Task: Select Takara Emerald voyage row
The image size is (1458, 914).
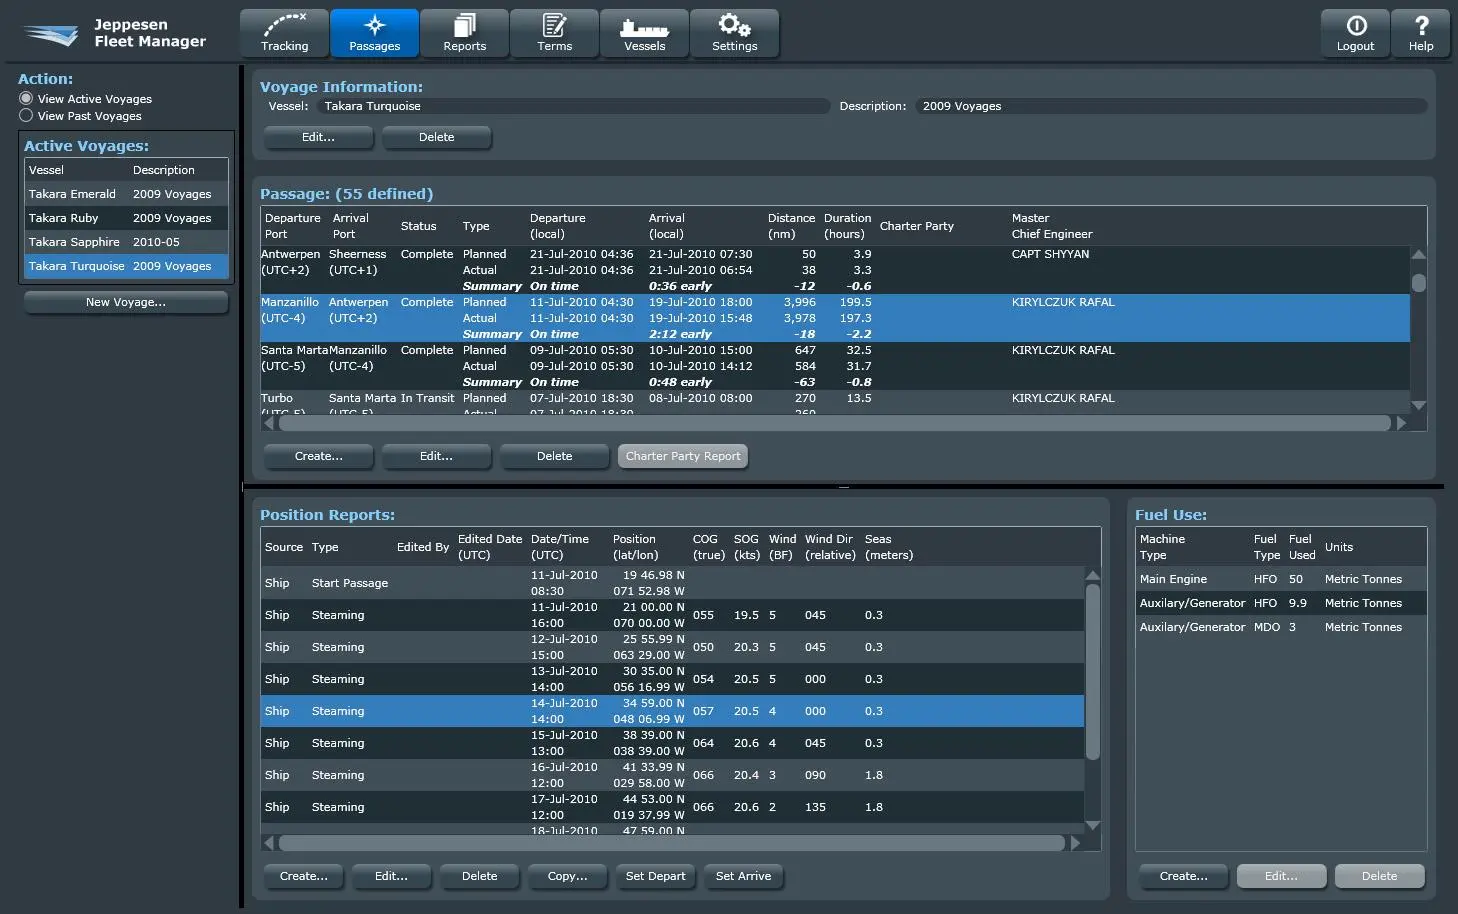Action: tap(126, 194)
